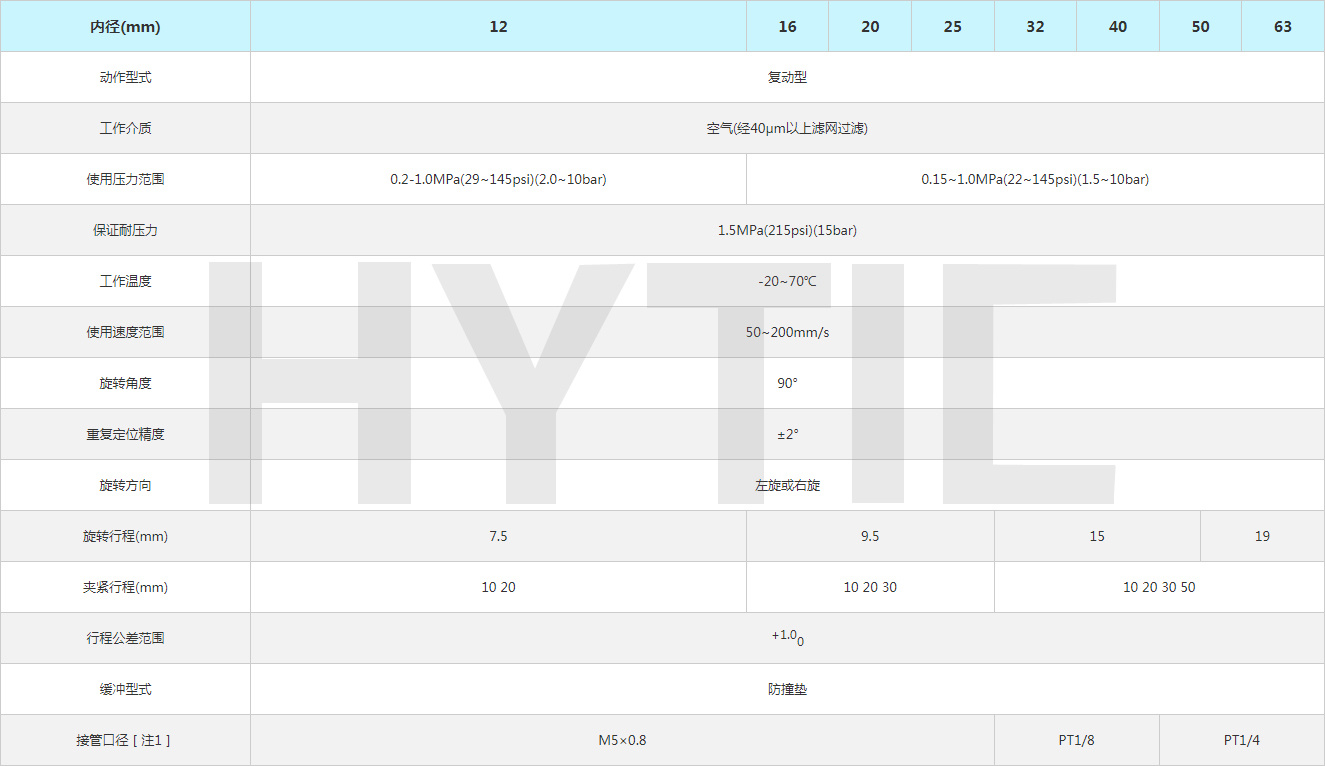Click the 使用速度范围 row label
Image resolution: width=1325 pixels, height=766 pixels.
pos(125,332)
